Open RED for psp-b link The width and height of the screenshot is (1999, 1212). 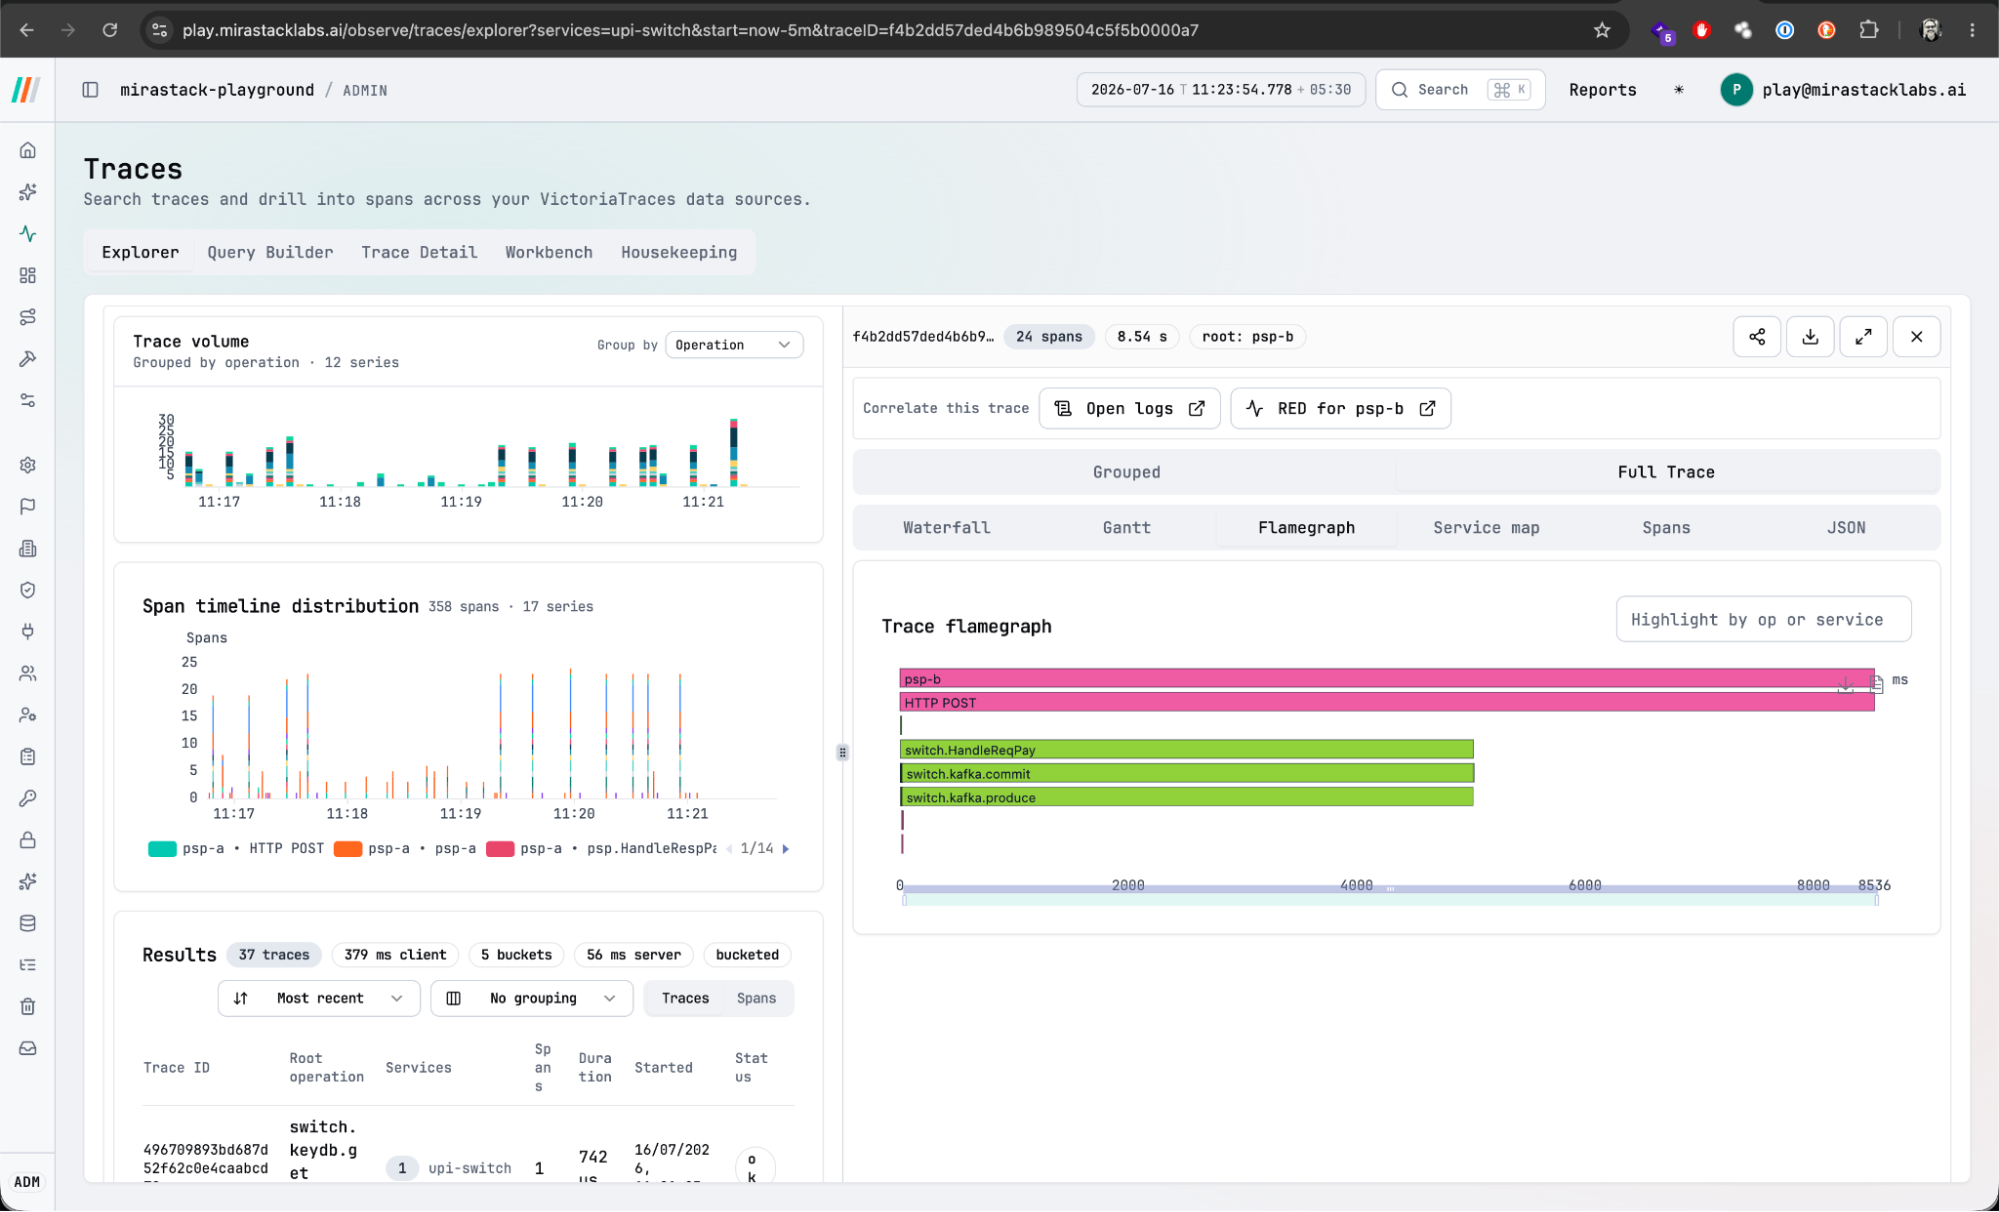click(x=1340, y=409)
